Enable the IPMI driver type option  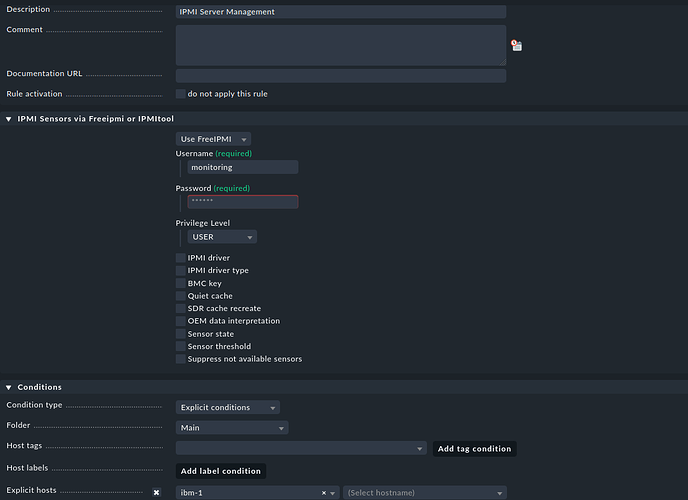[180, 271]
